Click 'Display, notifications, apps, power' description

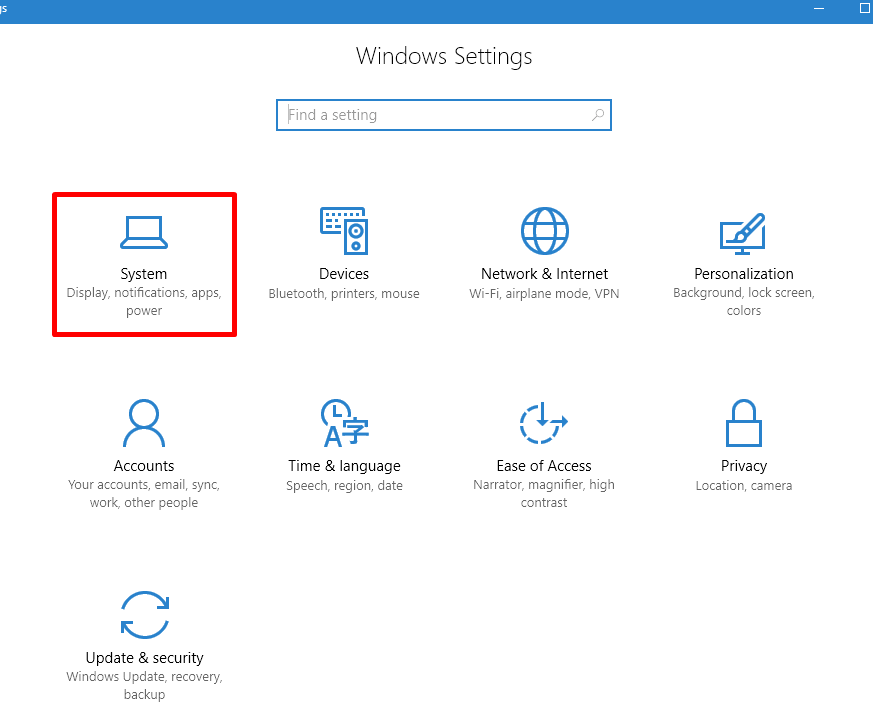click(x=144, y=301)
